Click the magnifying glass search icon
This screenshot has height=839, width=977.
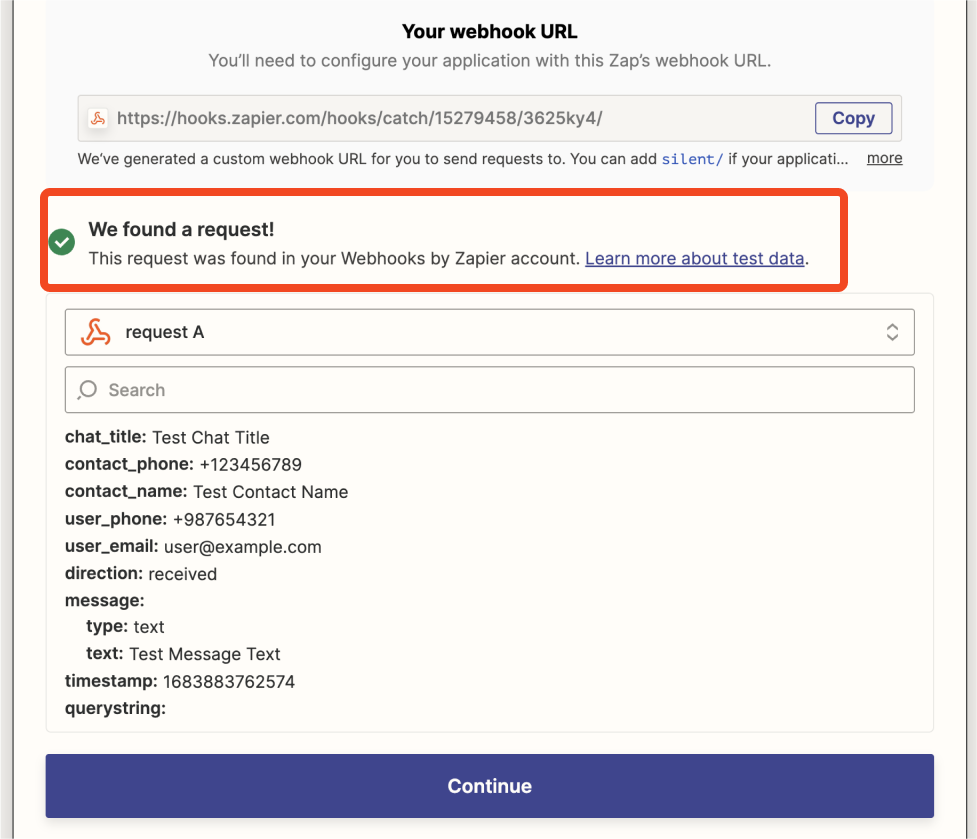click(x=87, y=390)
